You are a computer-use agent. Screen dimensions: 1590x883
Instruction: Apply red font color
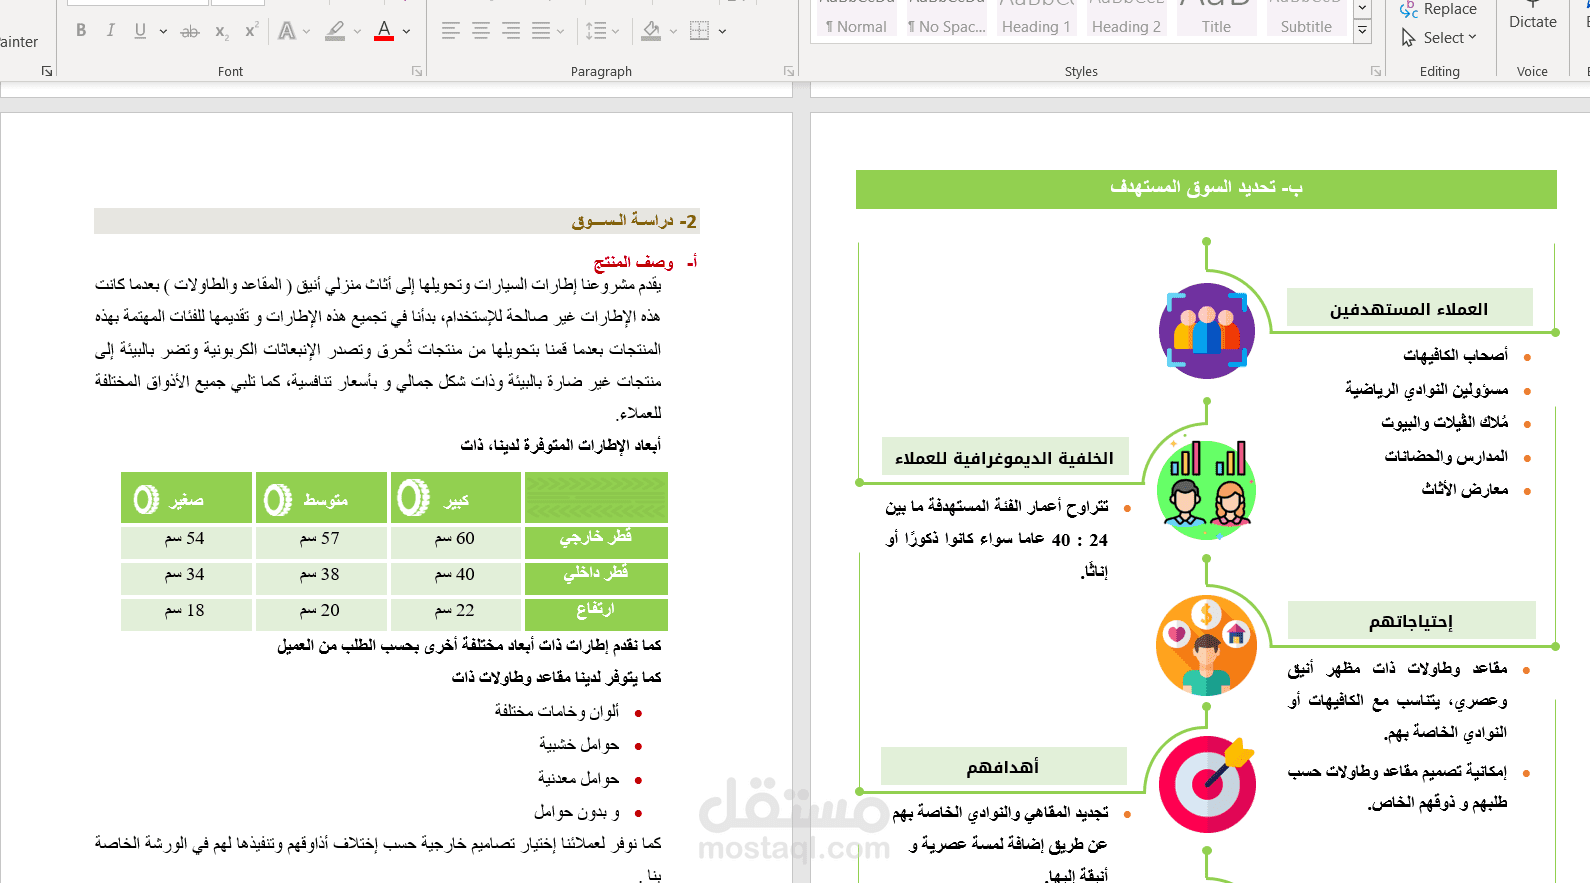coord(384,31)
